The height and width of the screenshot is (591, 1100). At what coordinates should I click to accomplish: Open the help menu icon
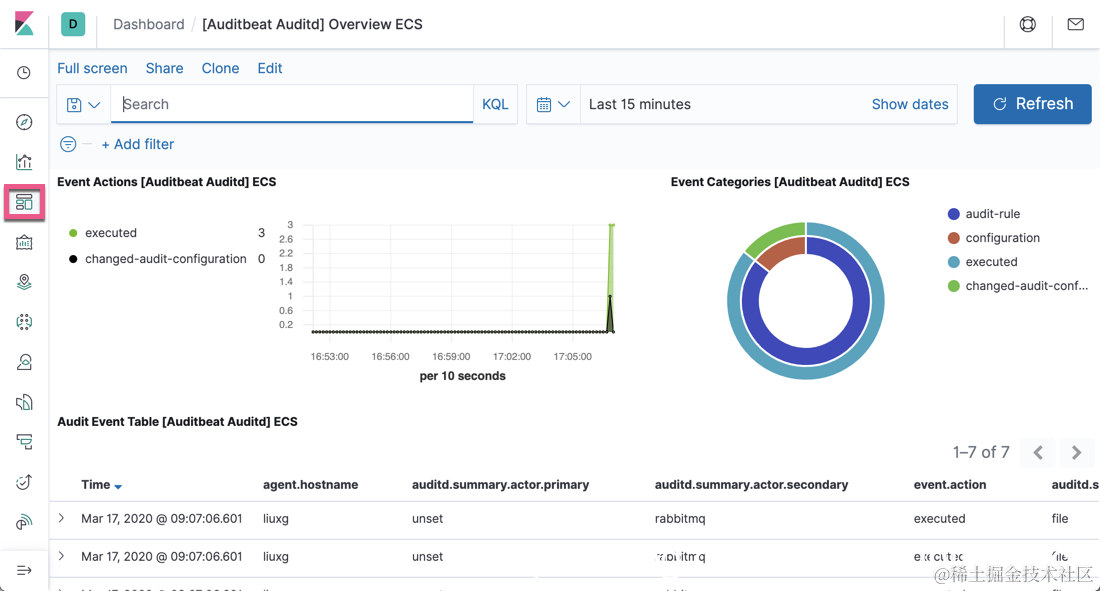(x=1028, y=24)
